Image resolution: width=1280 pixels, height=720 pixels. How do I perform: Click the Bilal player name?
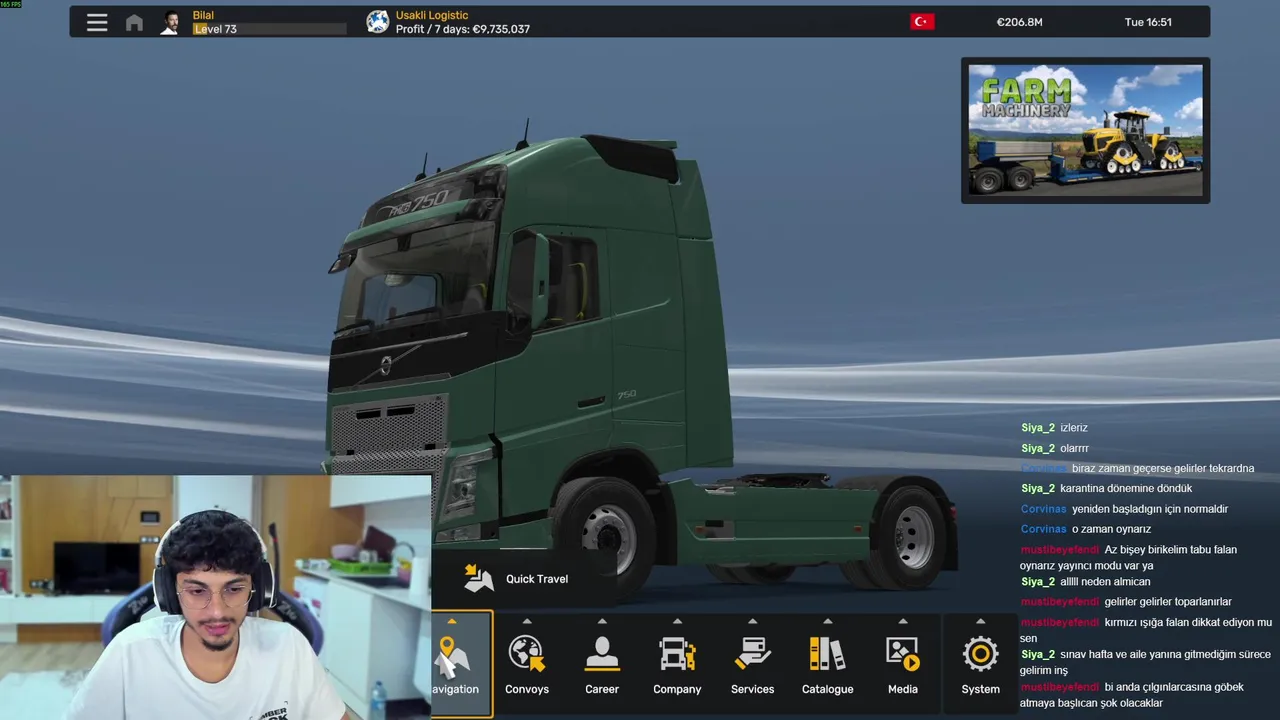pyautogui.click(x=203, y=15)
